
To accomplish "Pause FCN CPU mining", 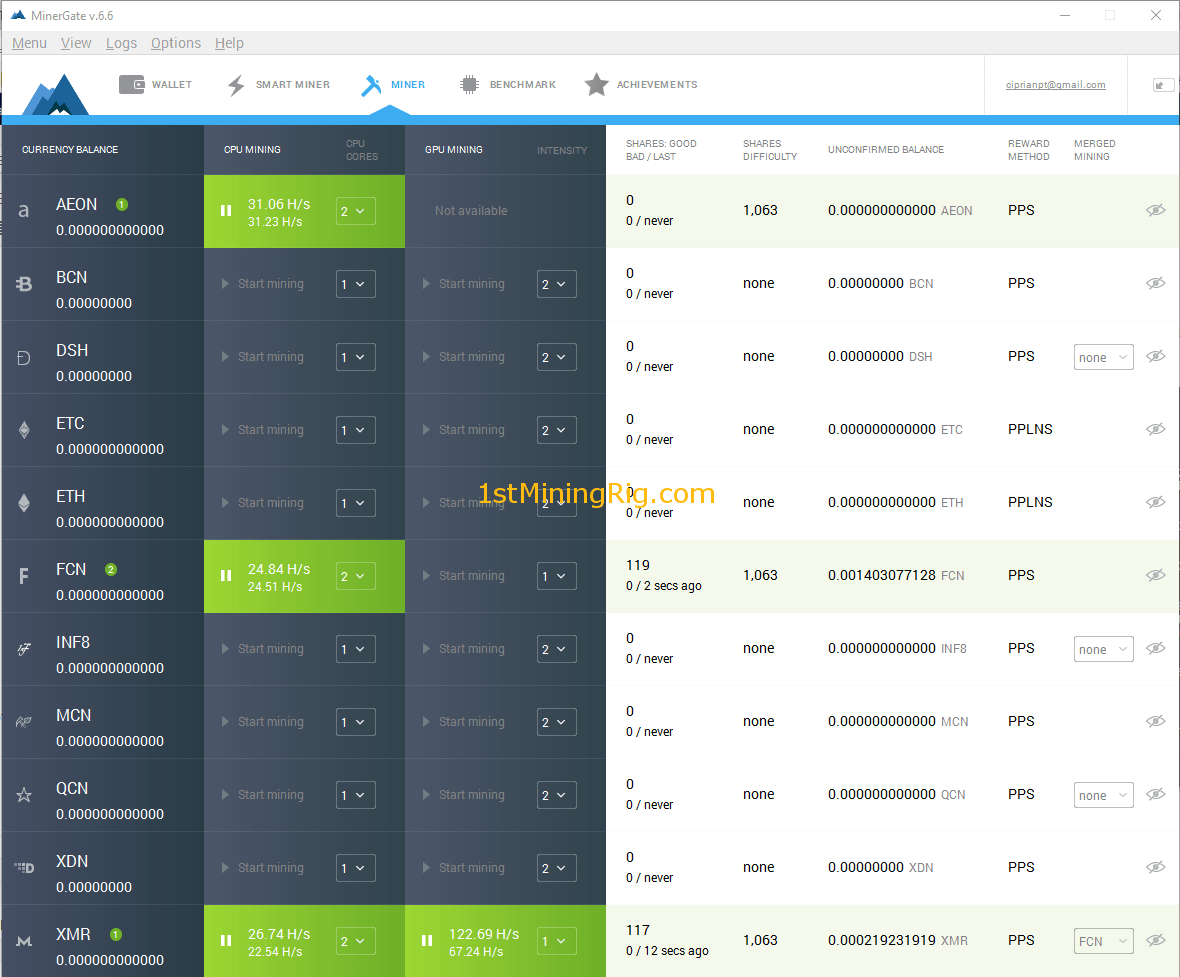I will point(226,576).
